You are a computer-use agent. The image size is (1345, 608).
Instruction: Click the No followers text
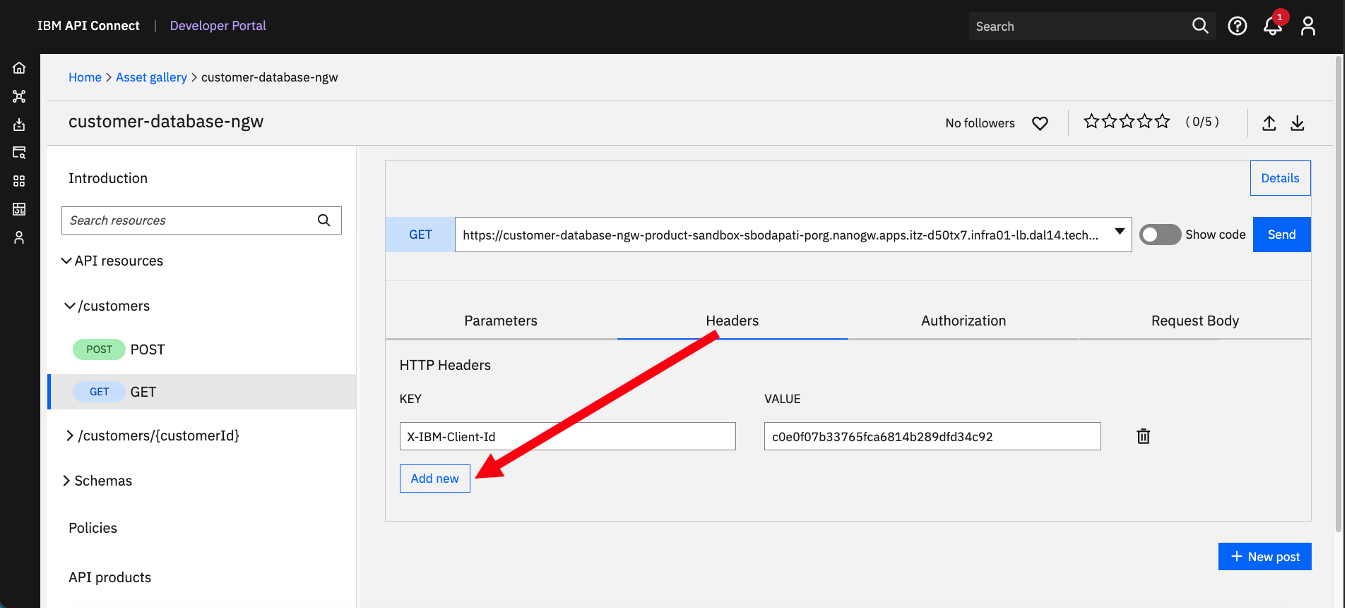point(980,123)
